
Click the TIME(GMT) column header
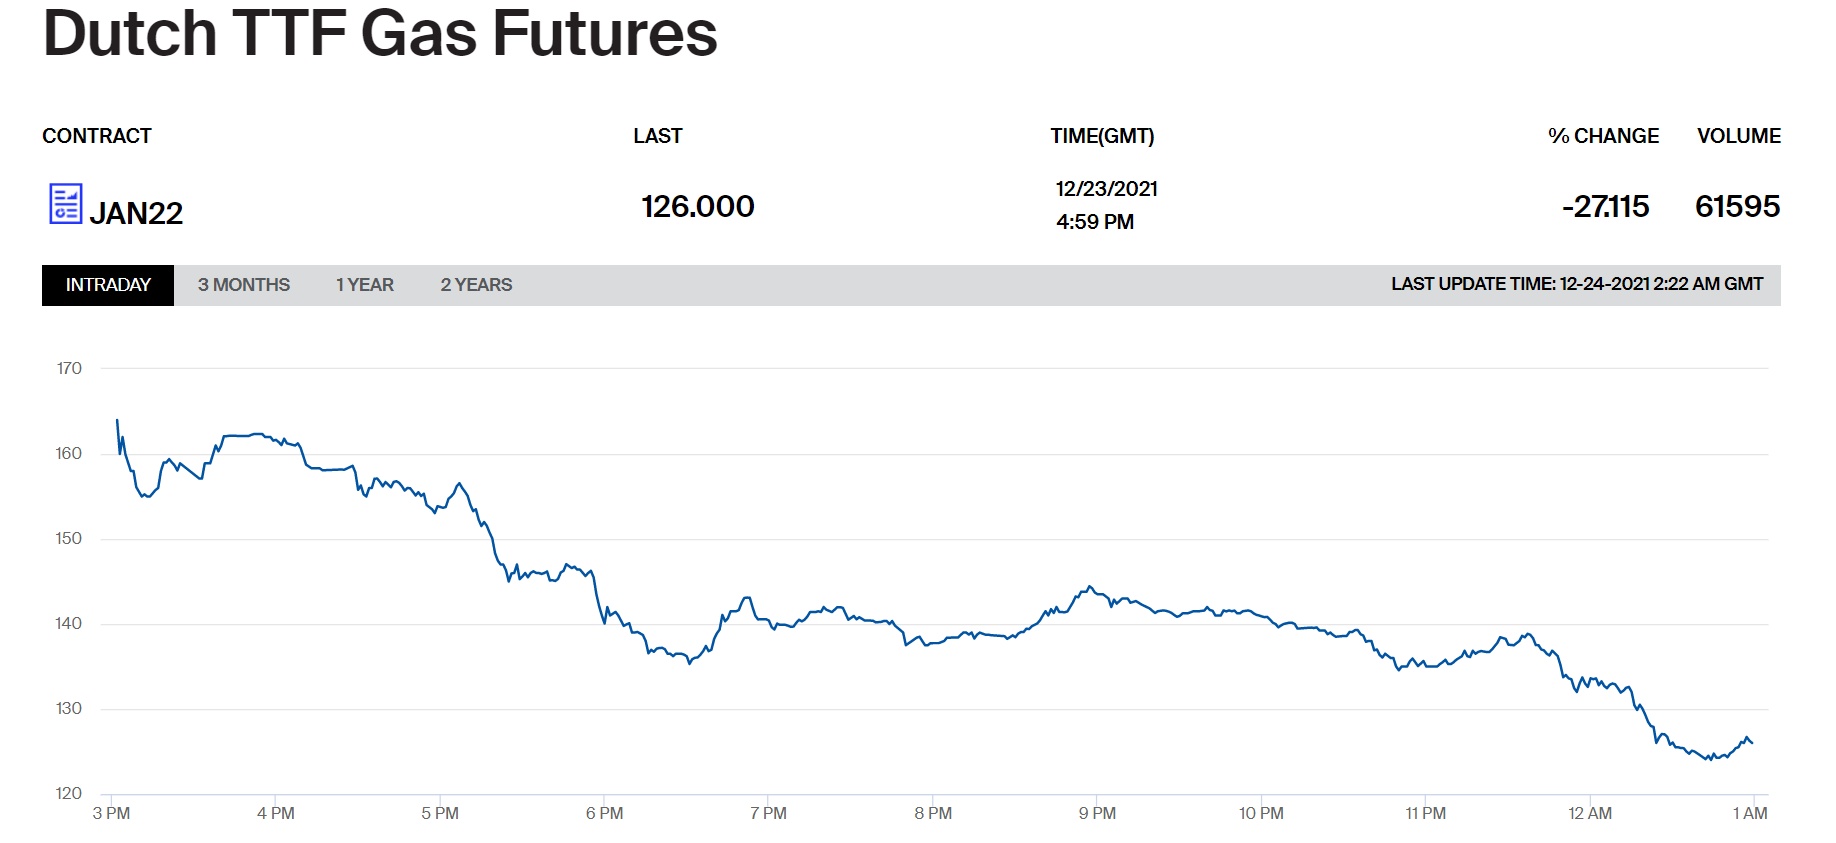point(1102,136)
